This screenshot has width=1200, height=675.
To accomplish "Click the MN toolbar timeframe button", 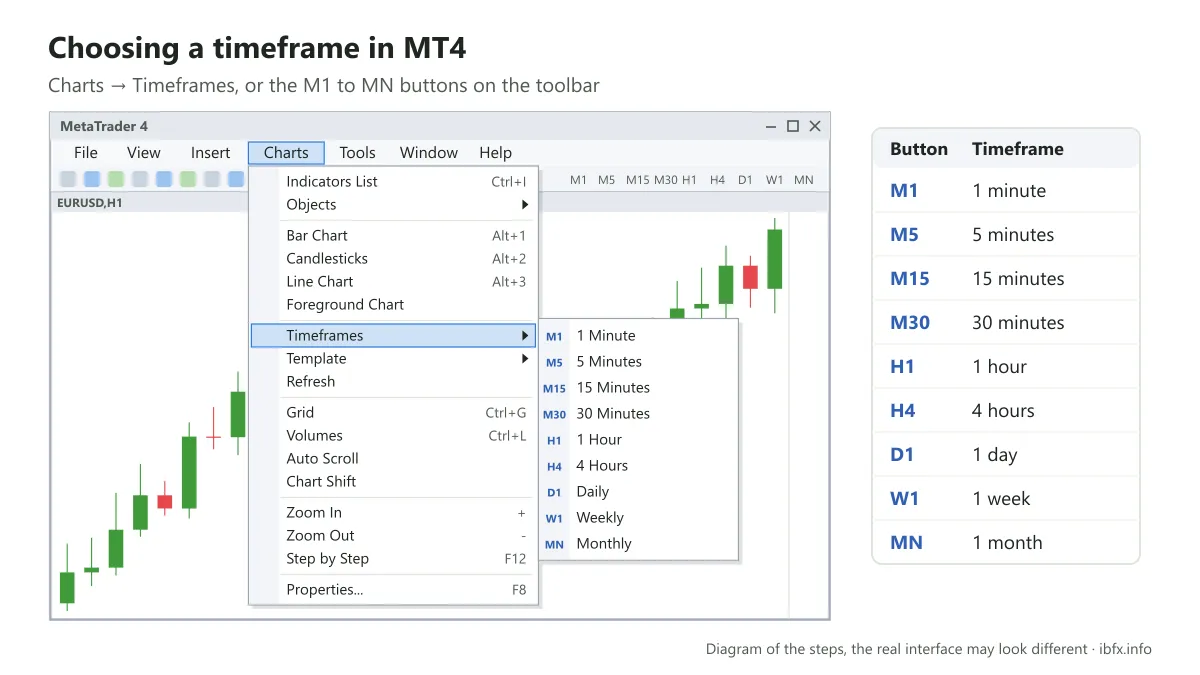I will [804, 180].
